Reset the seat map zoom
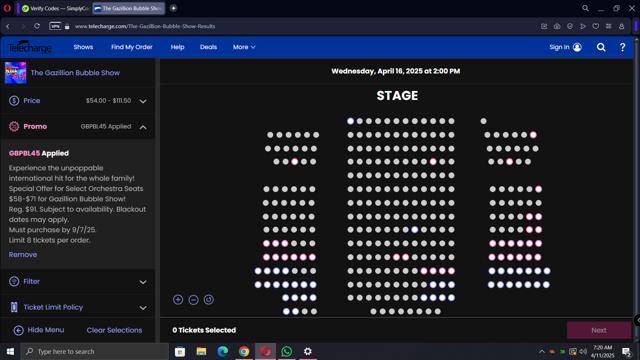This screenshot has width=640, height=360. (x=209, y=300)
